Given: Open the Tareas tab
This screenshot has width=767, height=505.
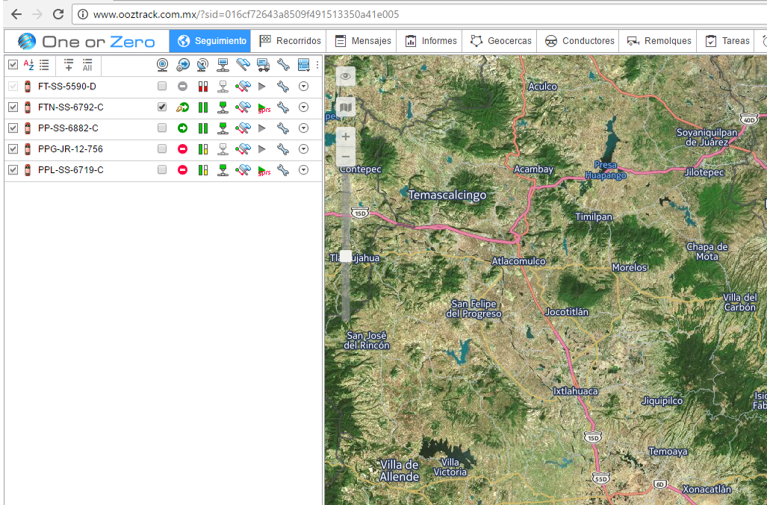Looking at the screenshot, I should point(727,41).
